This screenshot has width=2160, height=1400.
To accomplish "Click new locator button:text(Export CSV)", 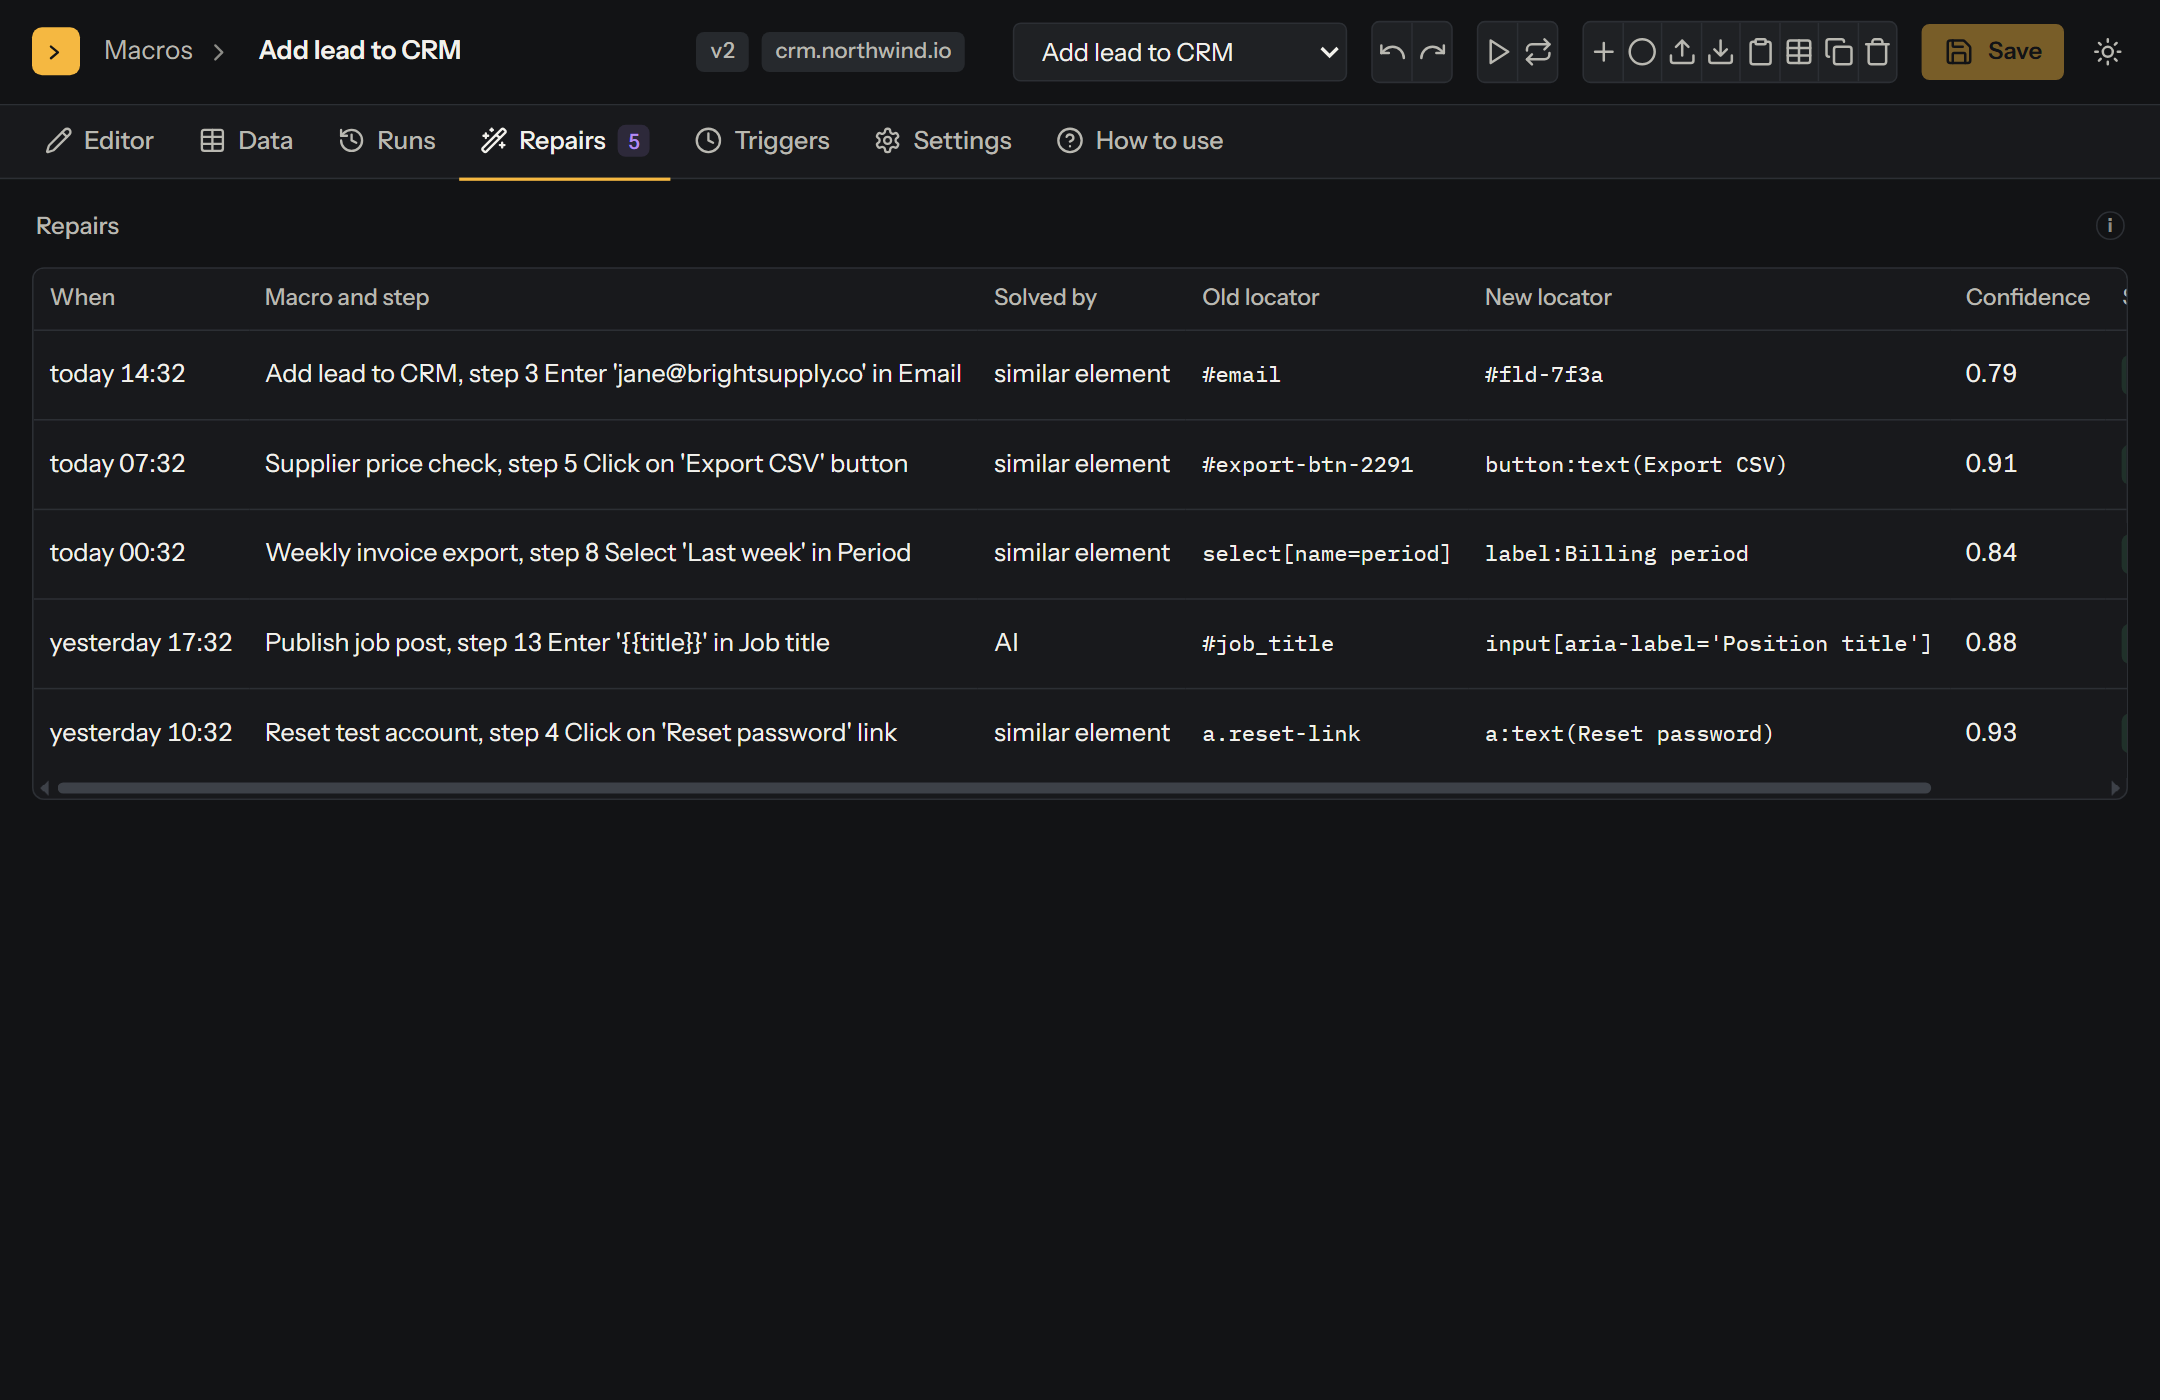I will (x=1636, y=464).
